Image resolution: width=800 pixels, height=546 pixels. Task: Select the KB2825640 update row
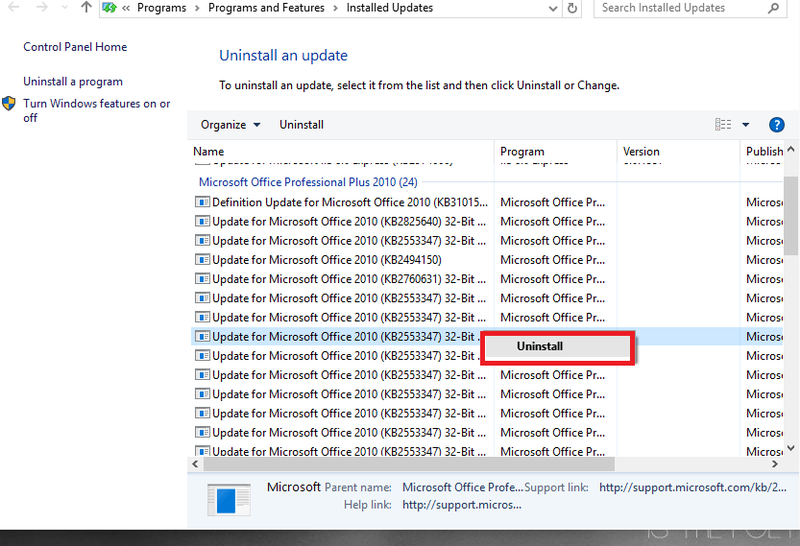(x=486, y=221)
